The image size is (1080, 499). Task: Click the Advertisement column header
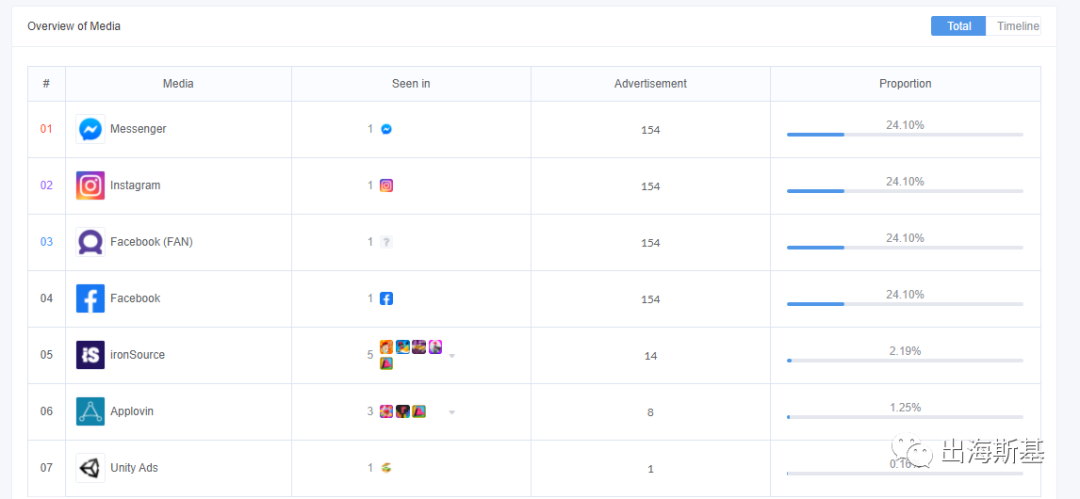point(650,84)
